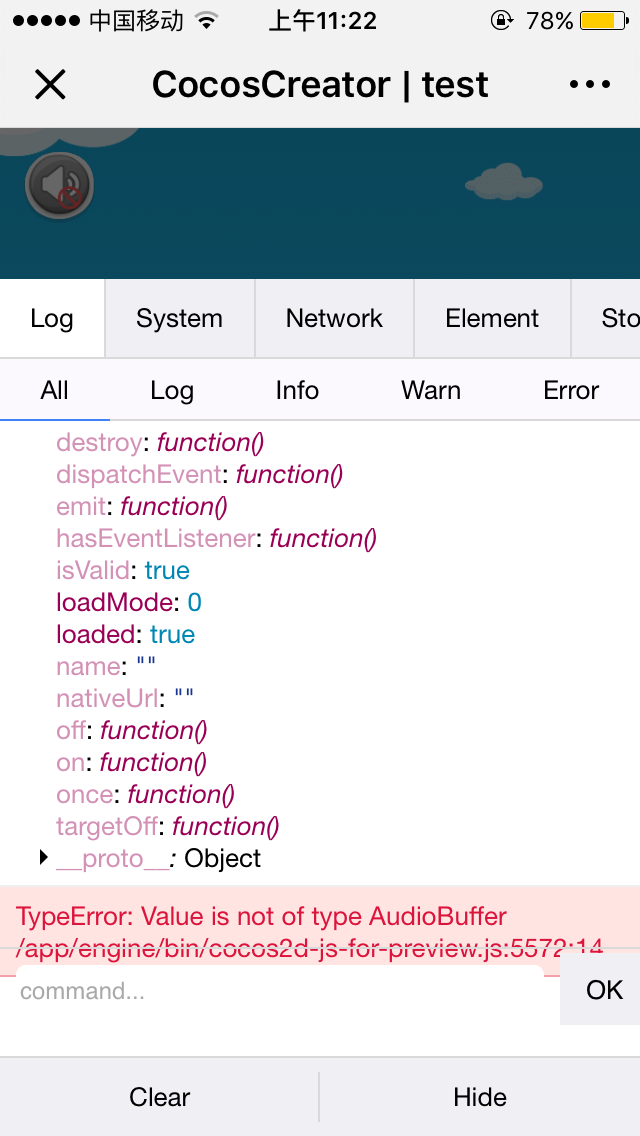Filter logs by All
Viewport: 640px width, 1136px height.
(55, 391)
